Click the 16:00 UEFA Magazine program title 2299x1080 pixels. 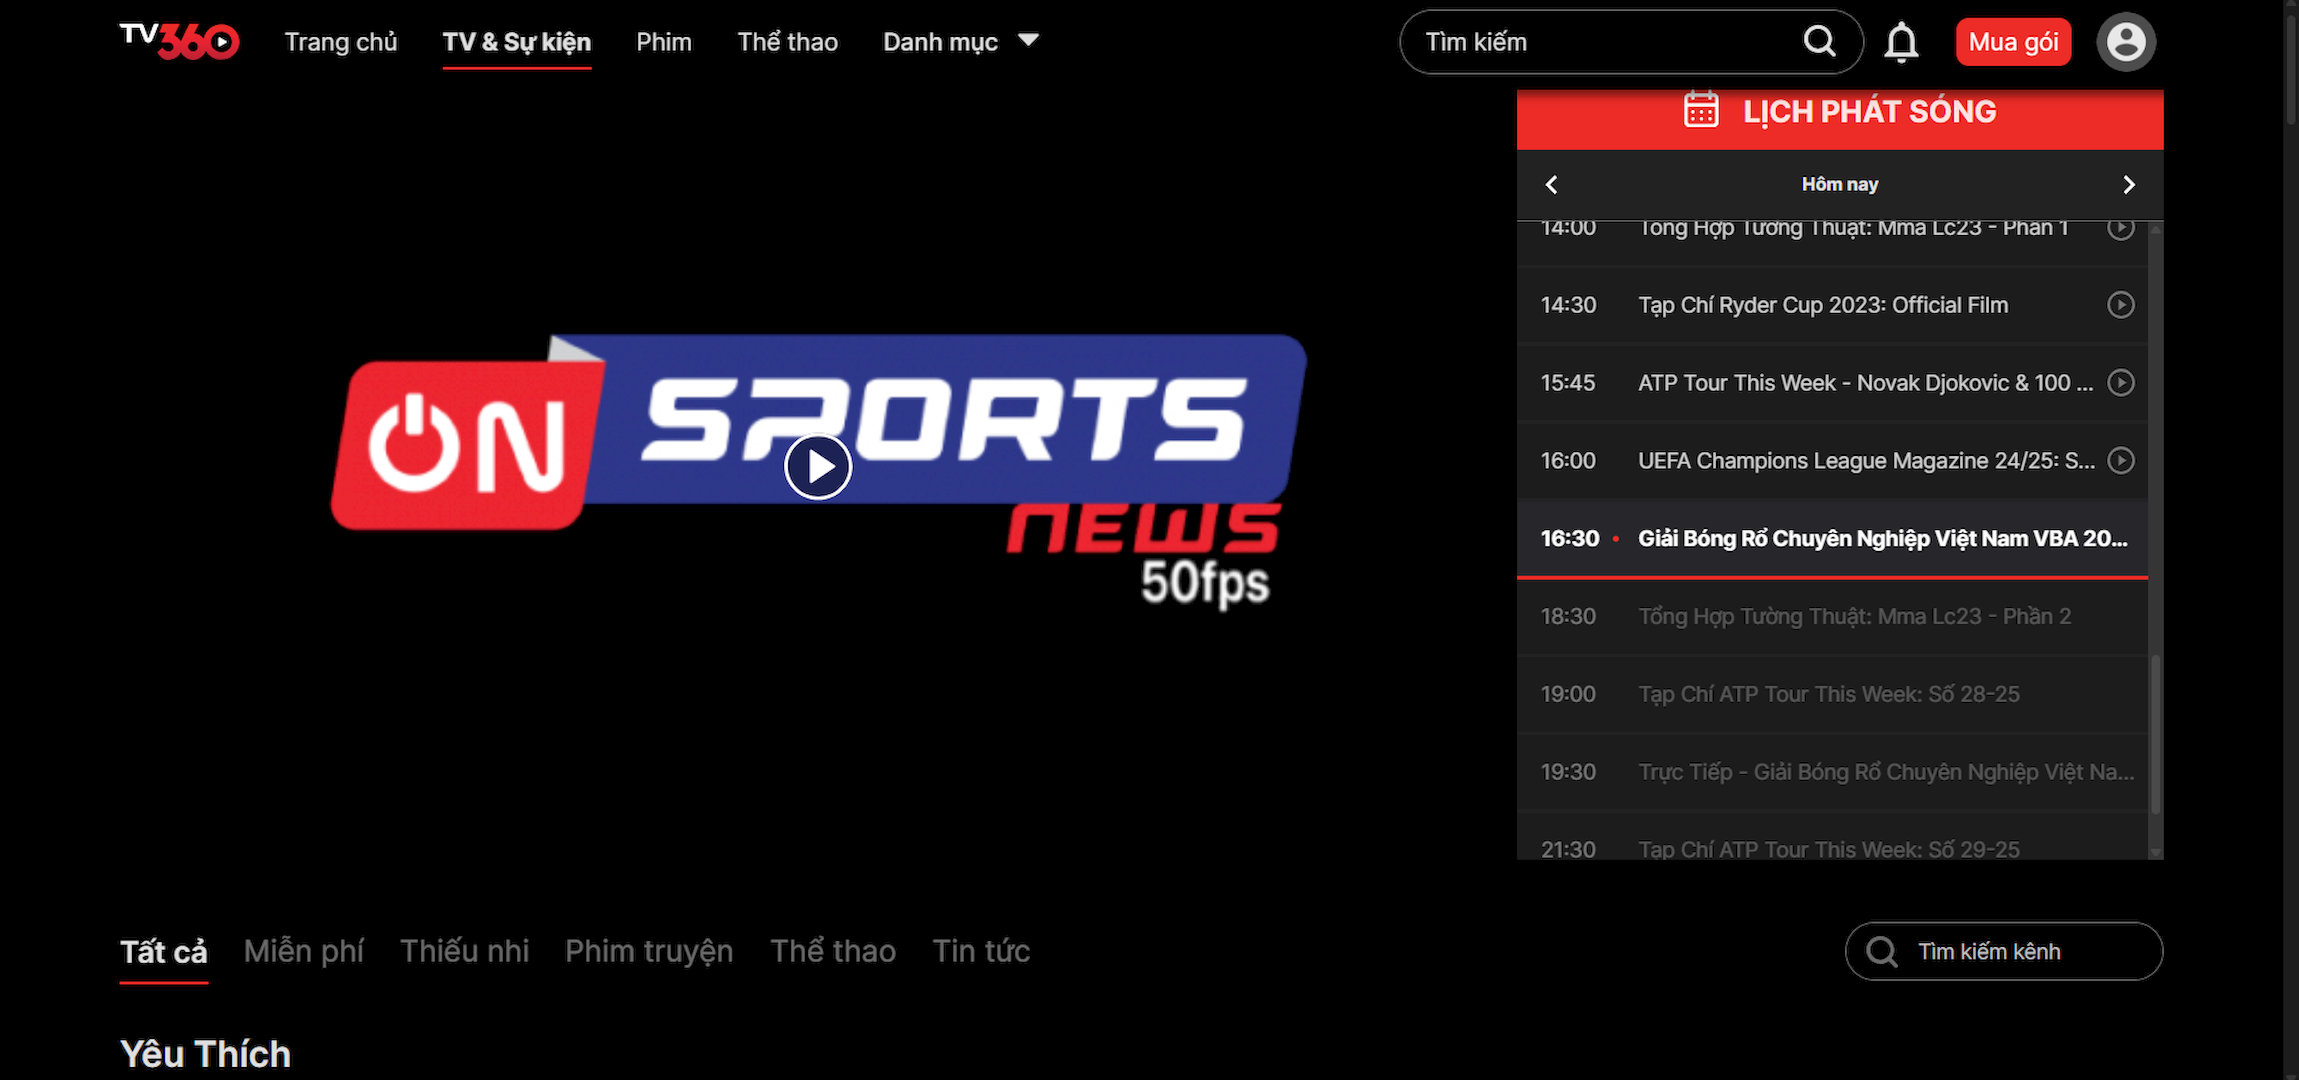tap(1866, 461)
